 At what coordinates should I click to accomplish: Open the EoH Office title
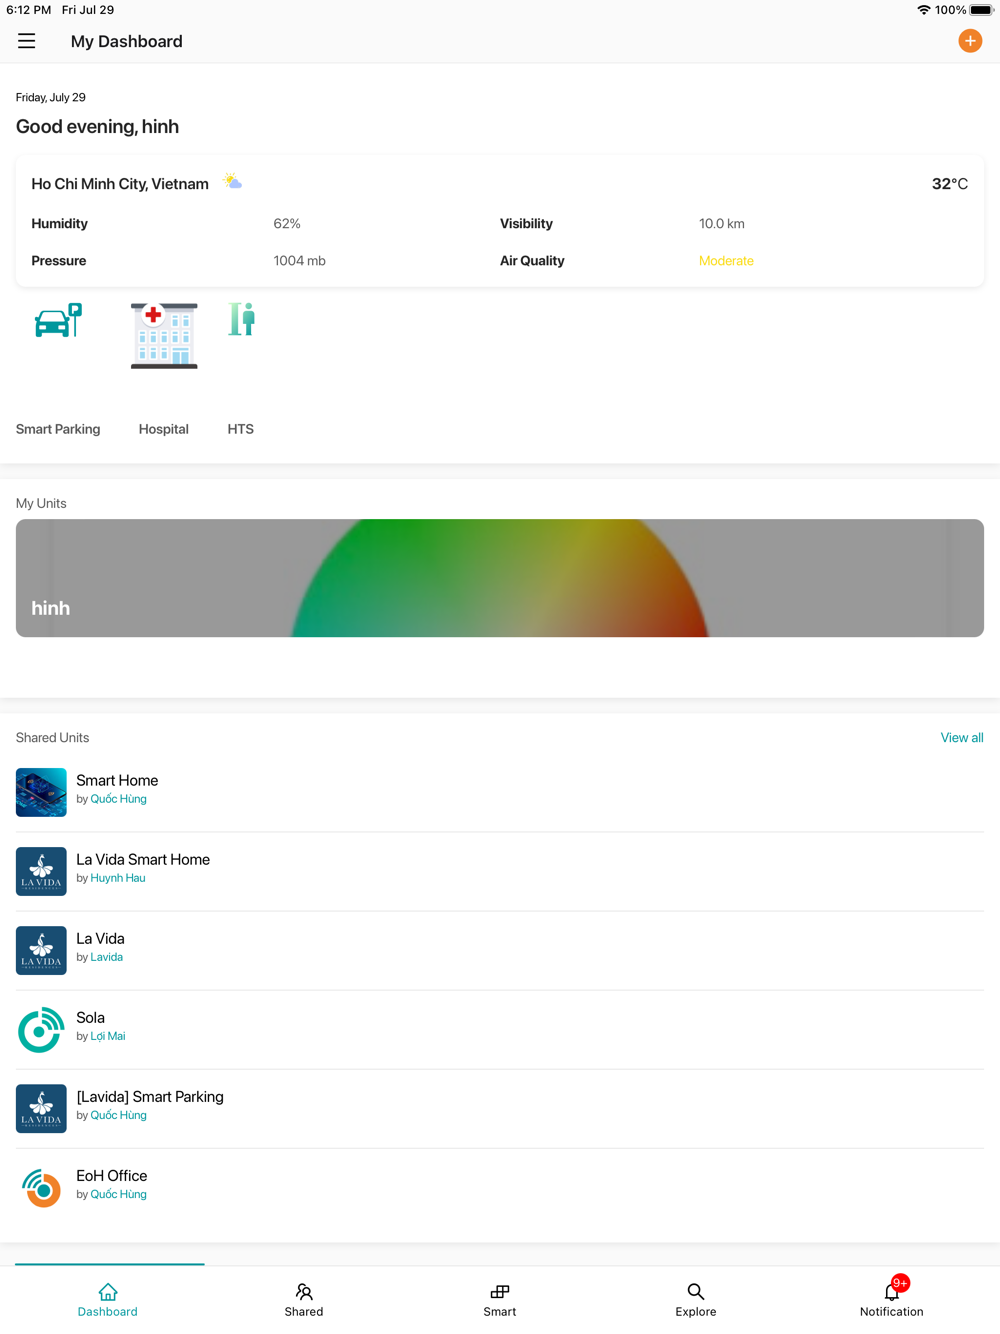point(112,1175)
